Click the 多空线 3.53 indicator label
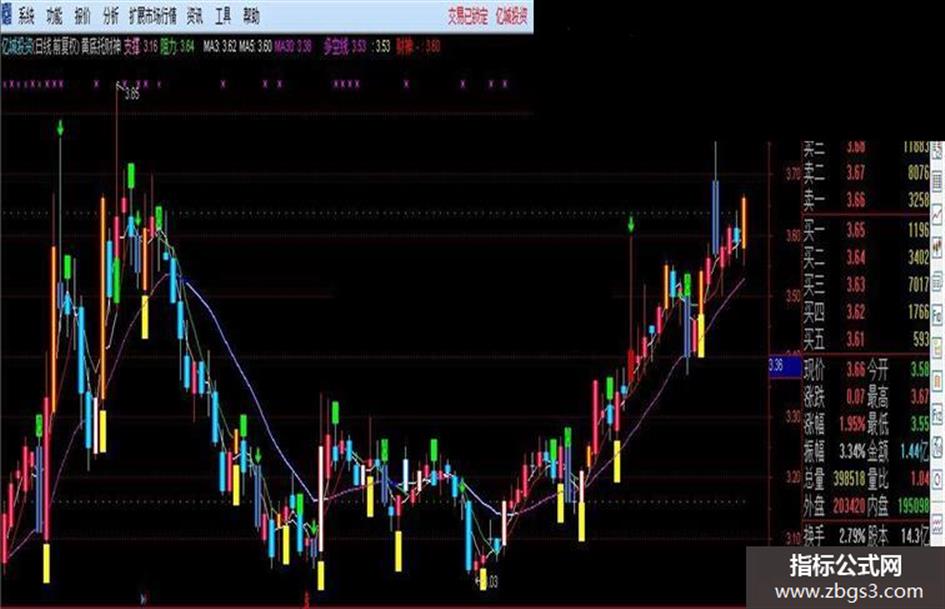 pos(344,47)
